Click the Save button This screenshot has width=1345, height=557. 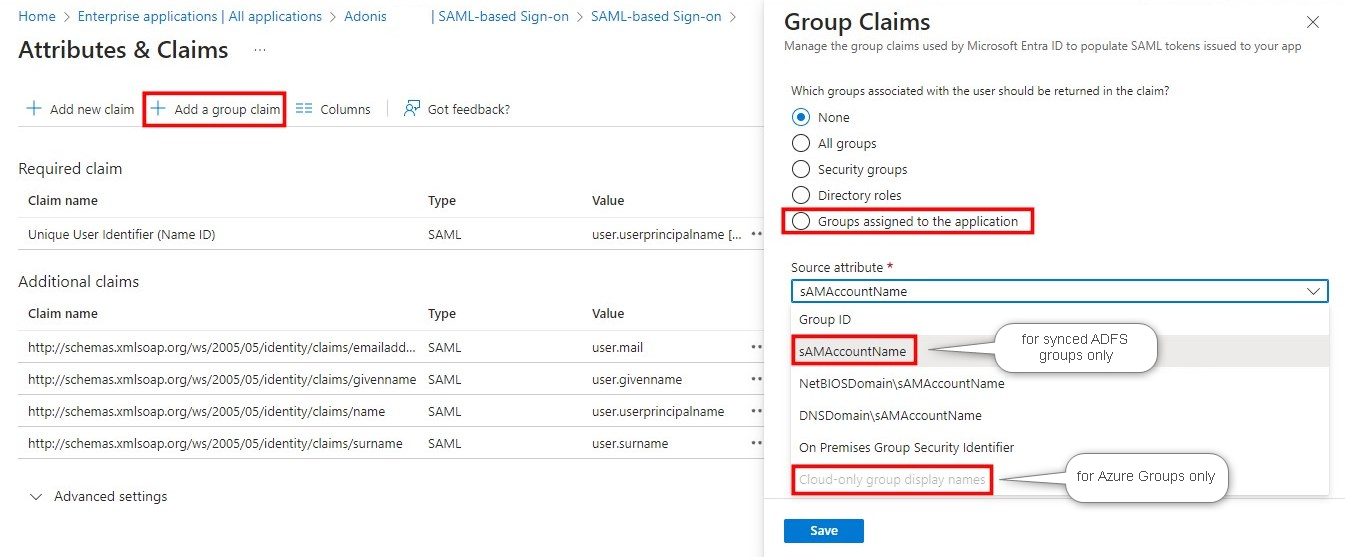(823, 530)
